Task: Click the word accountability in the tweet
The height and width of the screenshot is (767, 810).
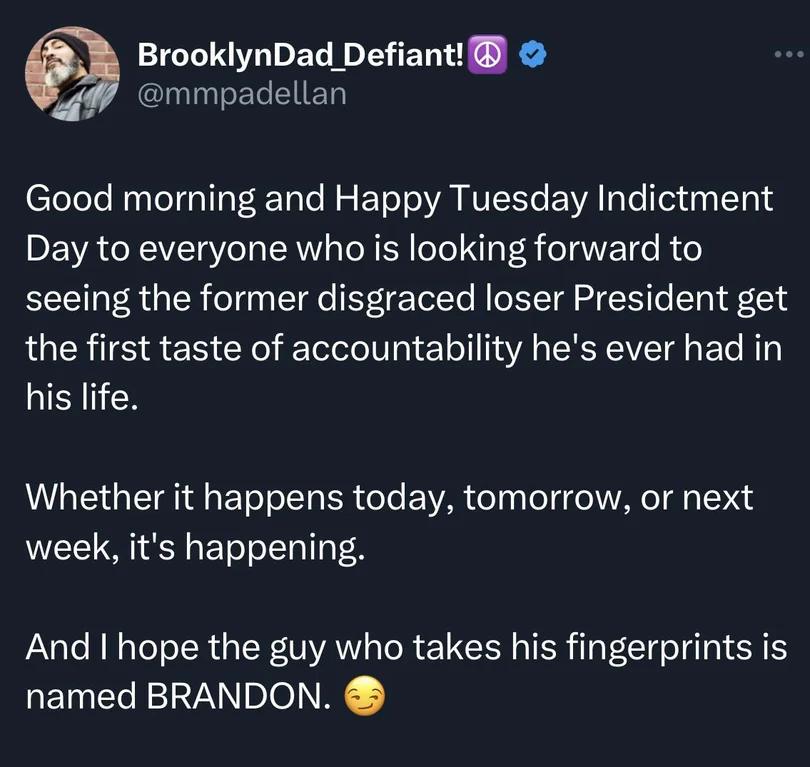Action: (407, 350)
